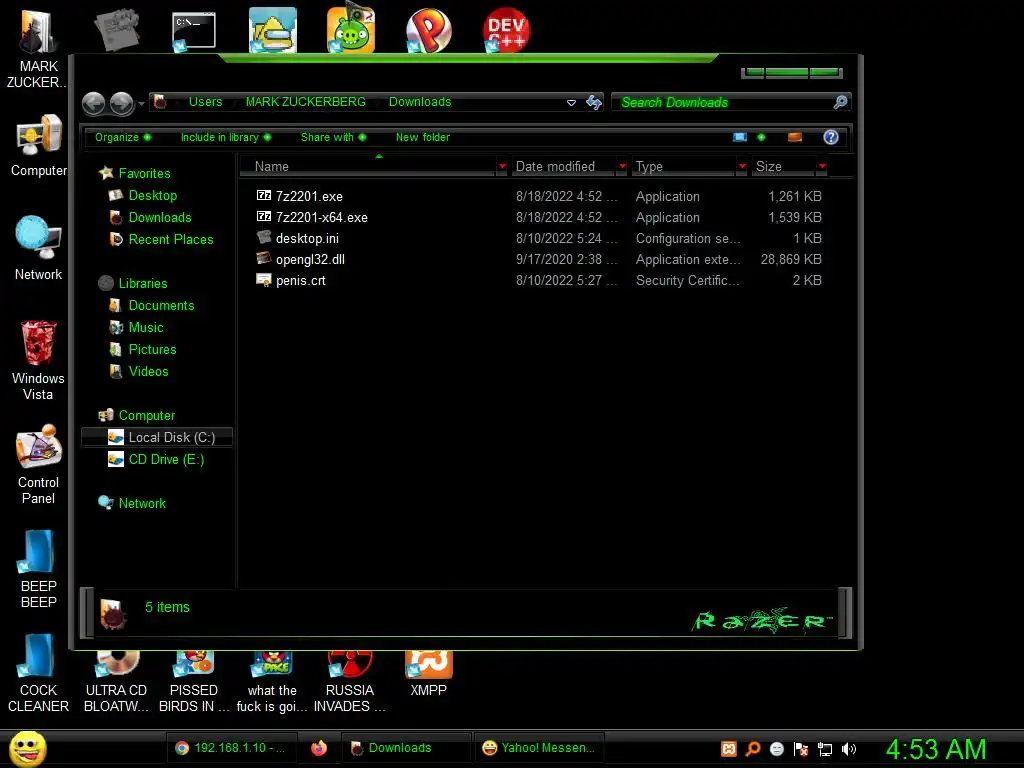This screenshot has width=1024, height=768.
Task: Open the XMPP desktop shortcut
Action: tap(428, 675)
